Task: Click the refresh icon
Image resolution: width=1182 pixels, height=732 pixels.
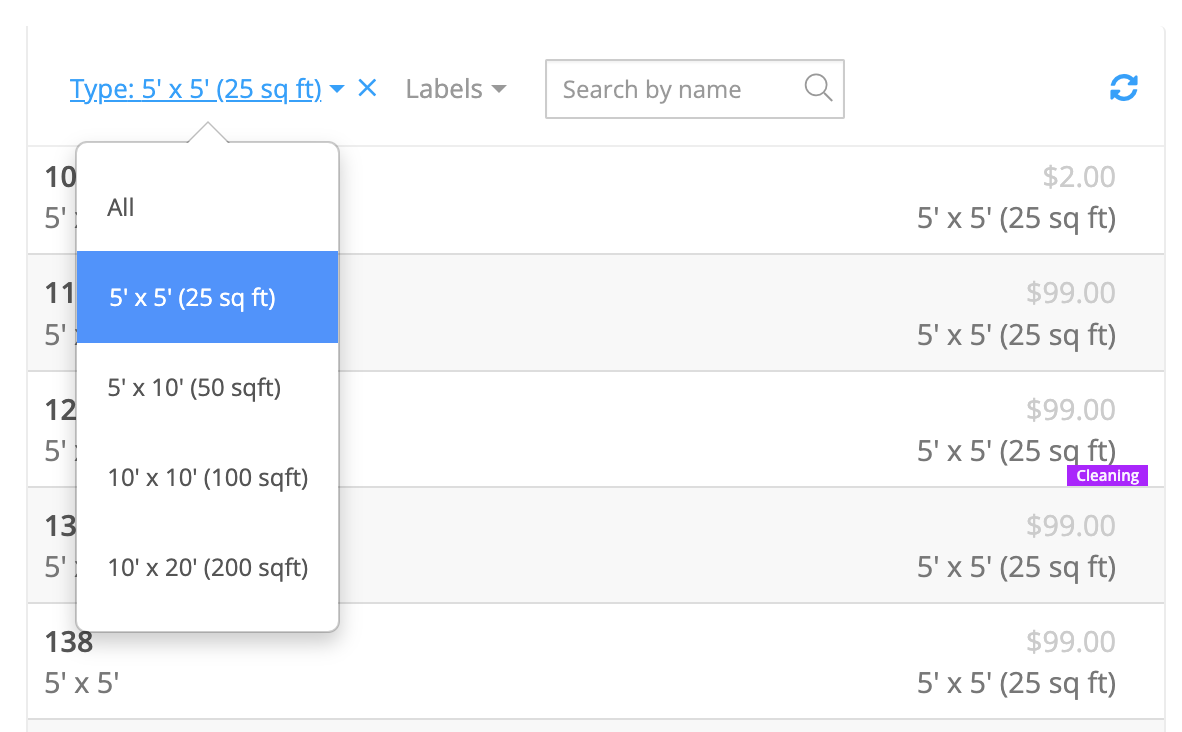Action: 1124,88
